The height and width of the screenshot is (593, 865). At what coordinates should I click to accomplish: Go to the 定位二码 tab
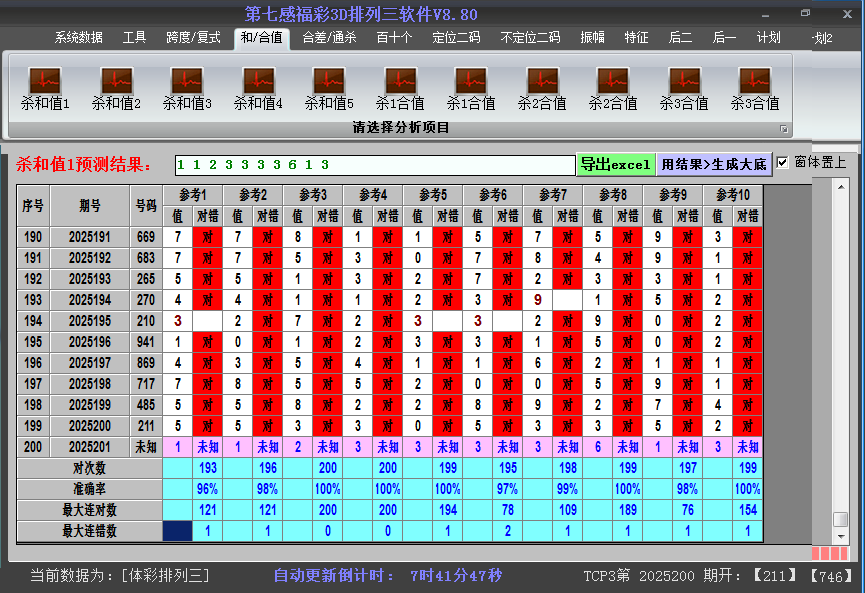click(456, 38)
